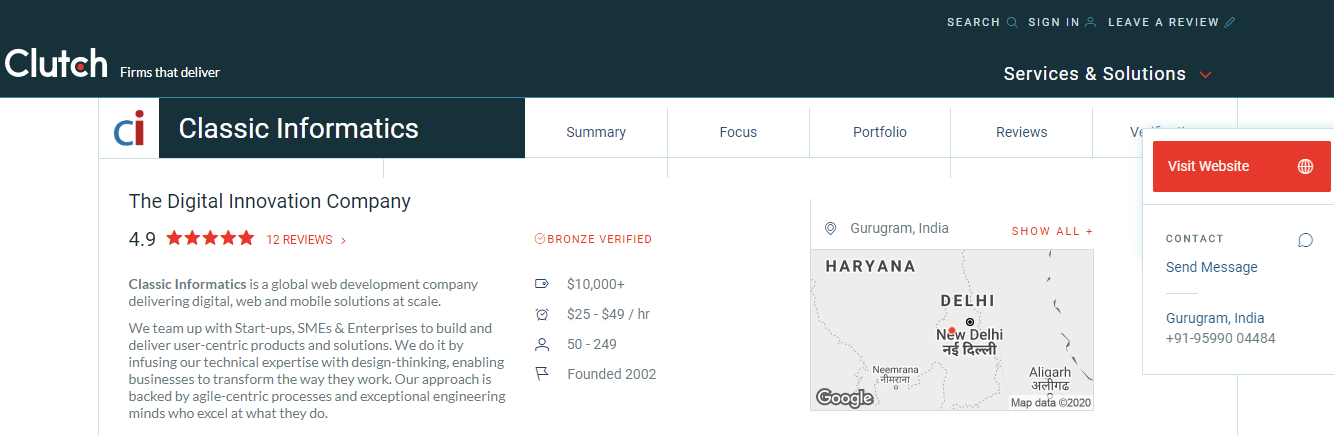Switch to the Reviews tab
1334x435 pixels.
[1022, 132]
